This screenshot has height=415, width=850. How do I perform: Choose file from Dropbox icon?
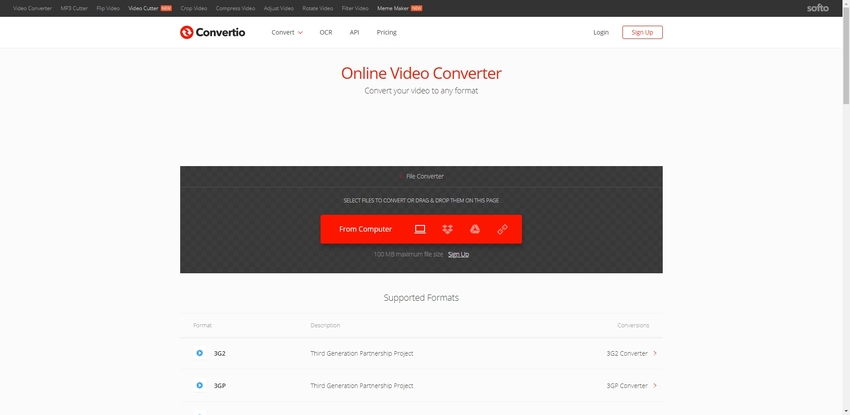(448, 229)
